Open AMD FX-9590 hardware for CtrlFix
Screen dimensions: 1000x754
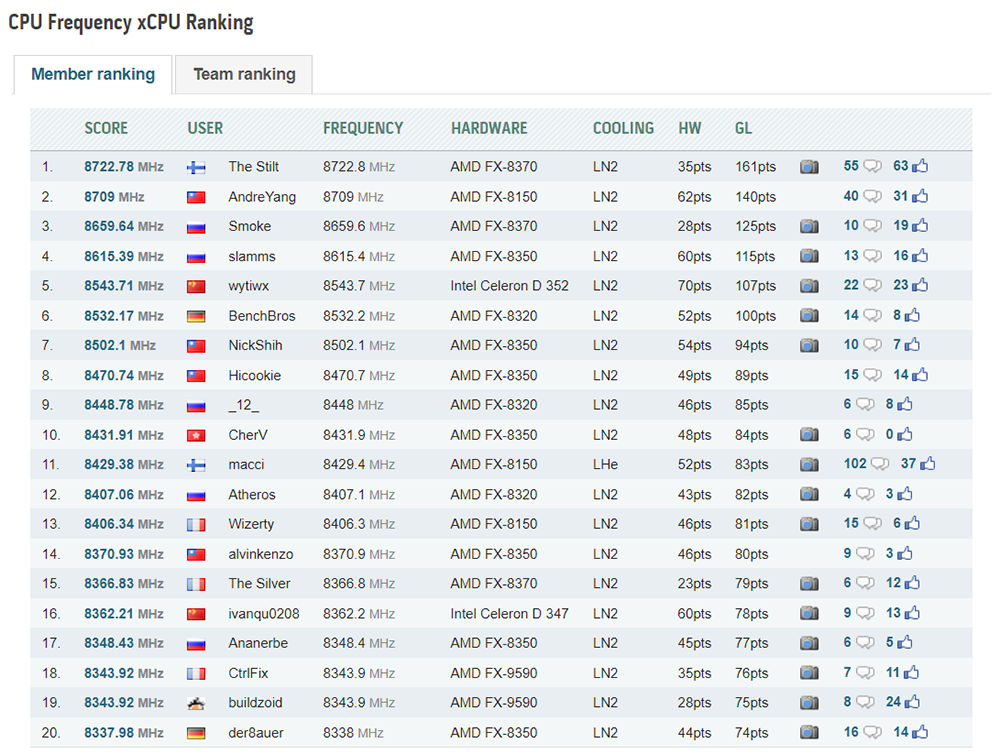coord(494,673)
